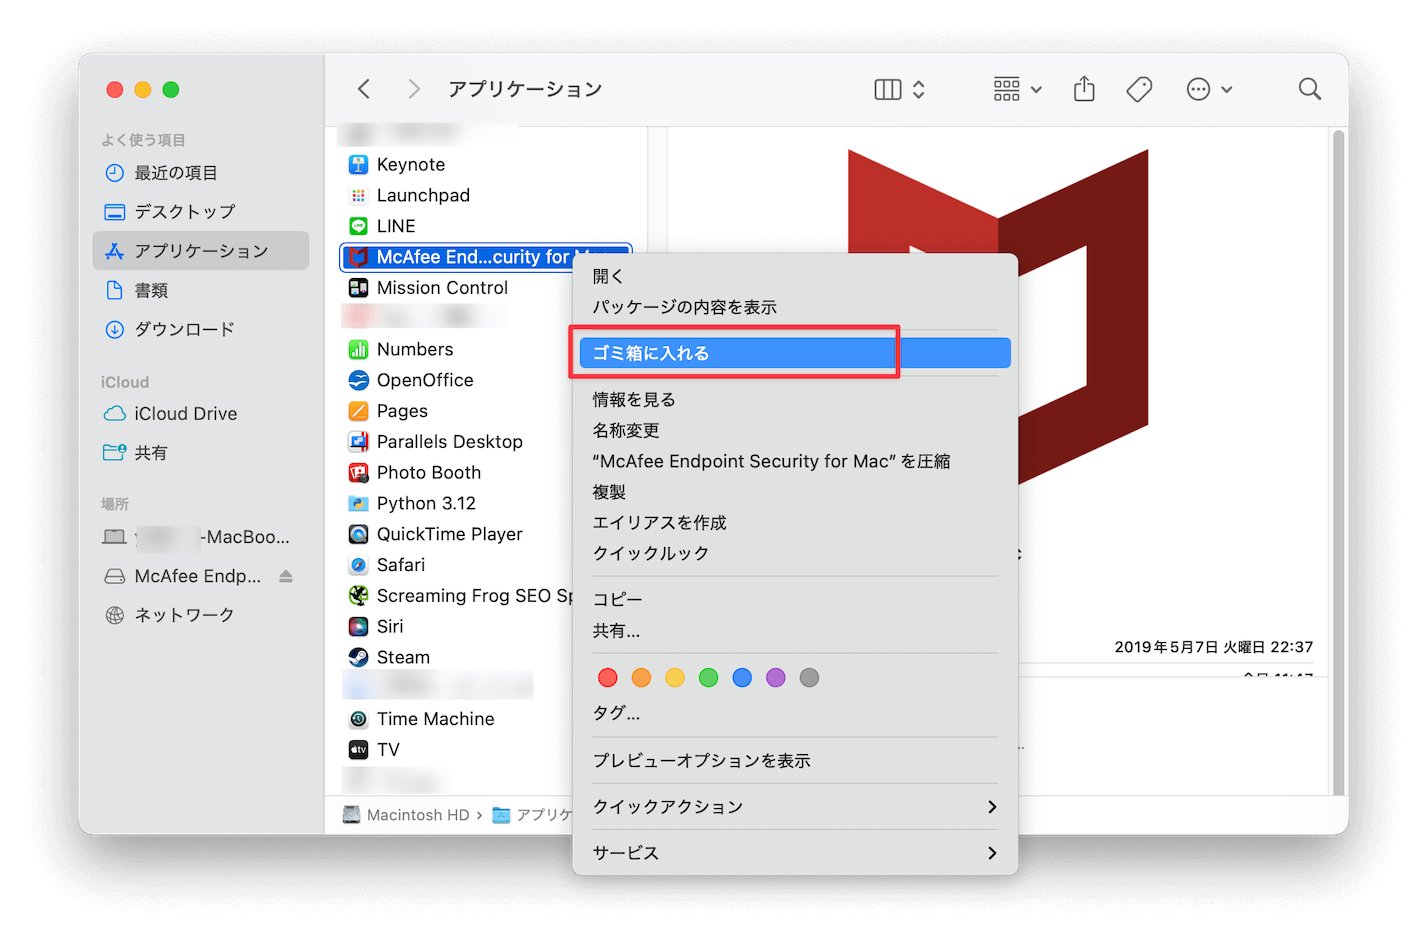The width and height of the screenshot is (1427, 938).
Task: Select アプリケーション in sidebar
Action: tap(200, 251)
